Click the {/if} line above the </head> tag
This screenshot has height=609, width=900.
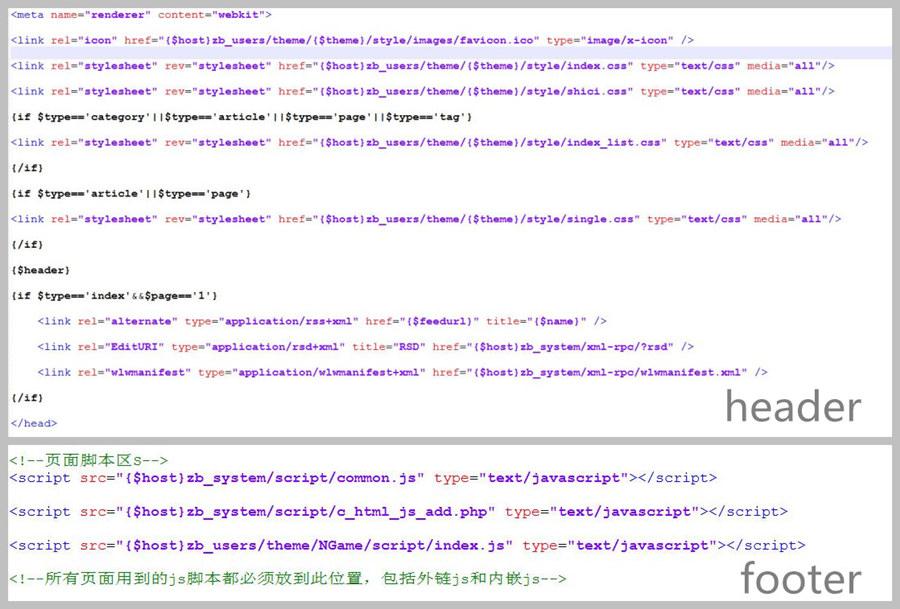pos(27,398)
